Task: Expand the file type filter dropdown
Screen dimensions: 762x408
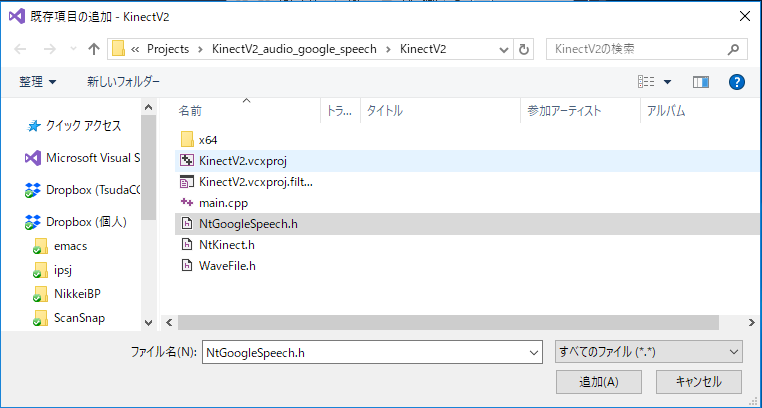Action: [735, 352]
